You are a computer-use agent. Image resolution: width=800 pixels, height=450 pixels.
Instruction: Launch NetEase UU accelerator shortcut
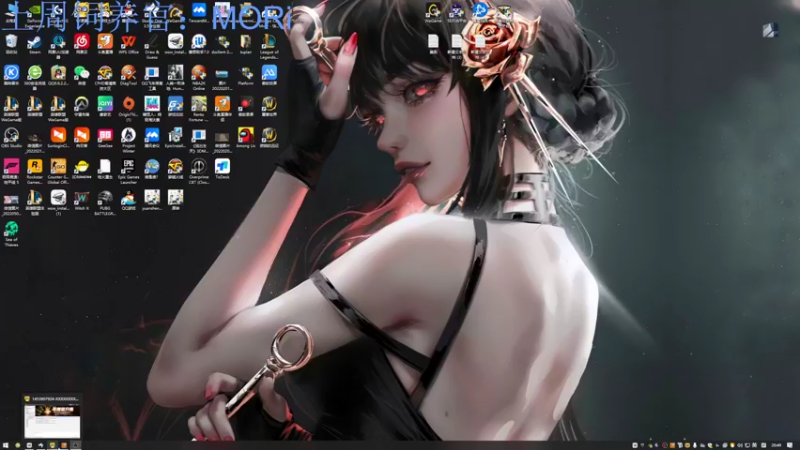pyautogui.click(x=58, y=45)
